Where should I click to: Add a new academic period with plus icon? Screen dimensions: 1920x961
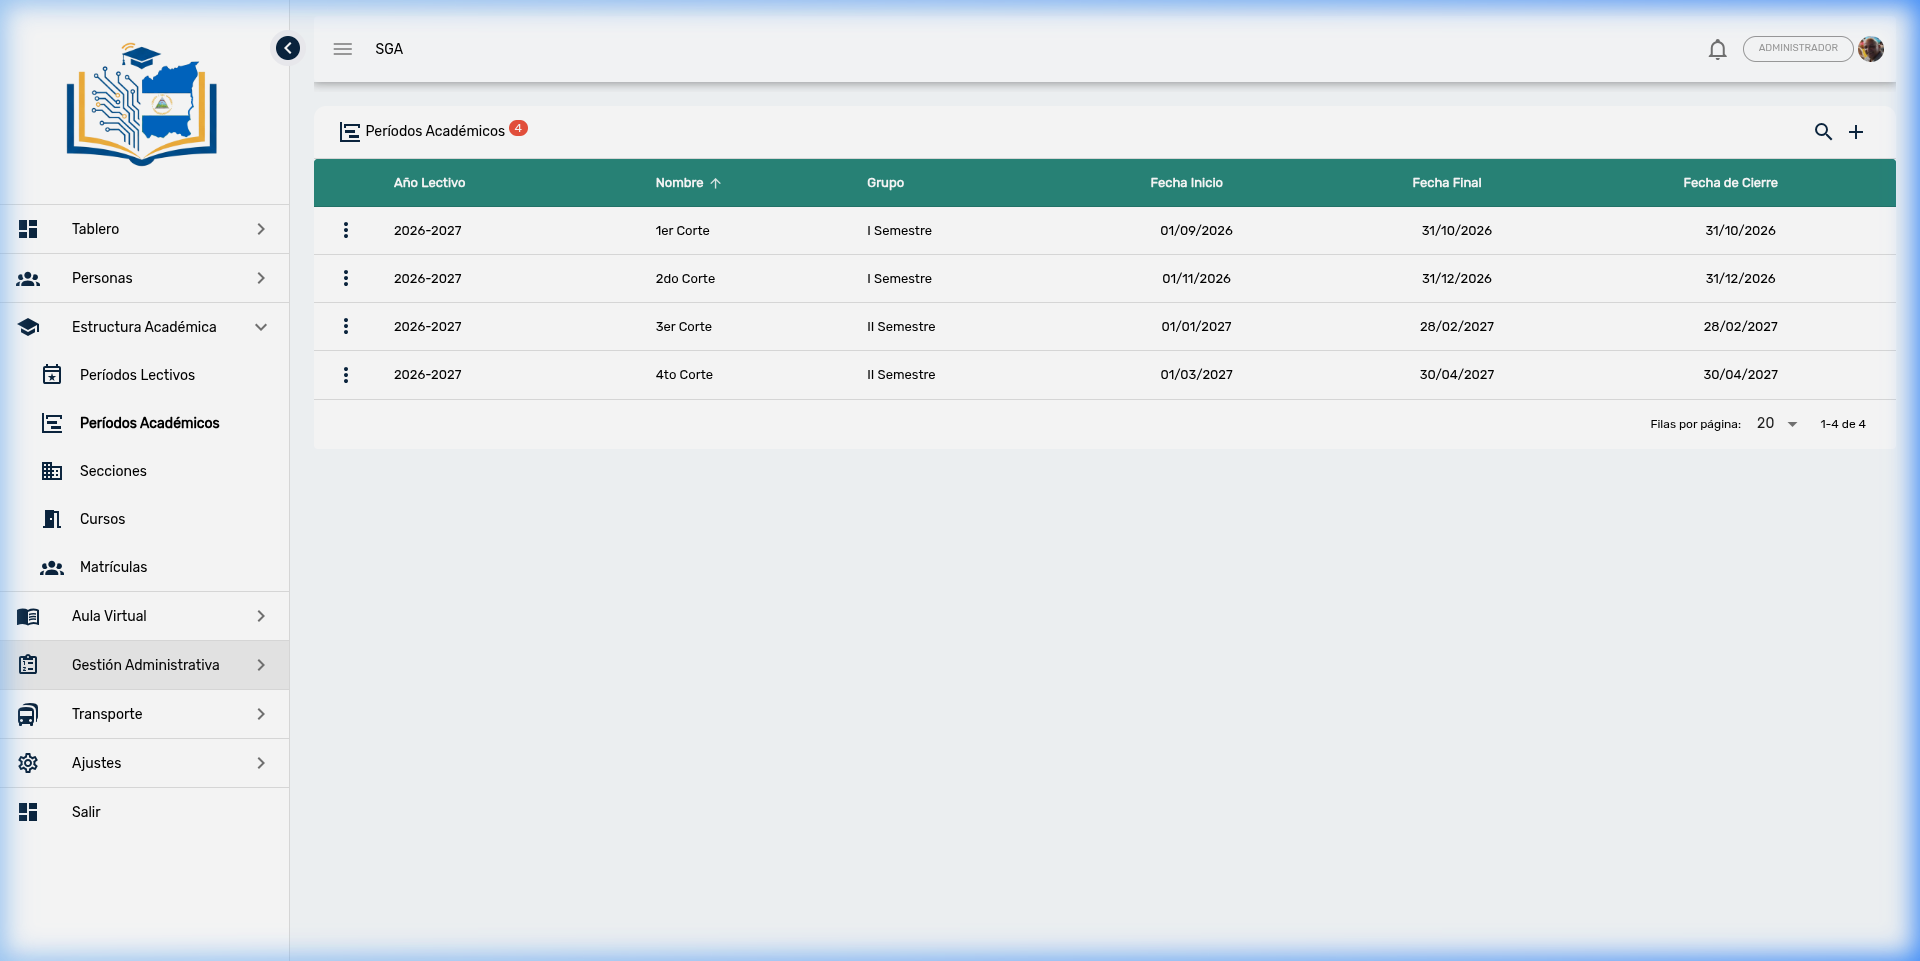[1856, 132]
